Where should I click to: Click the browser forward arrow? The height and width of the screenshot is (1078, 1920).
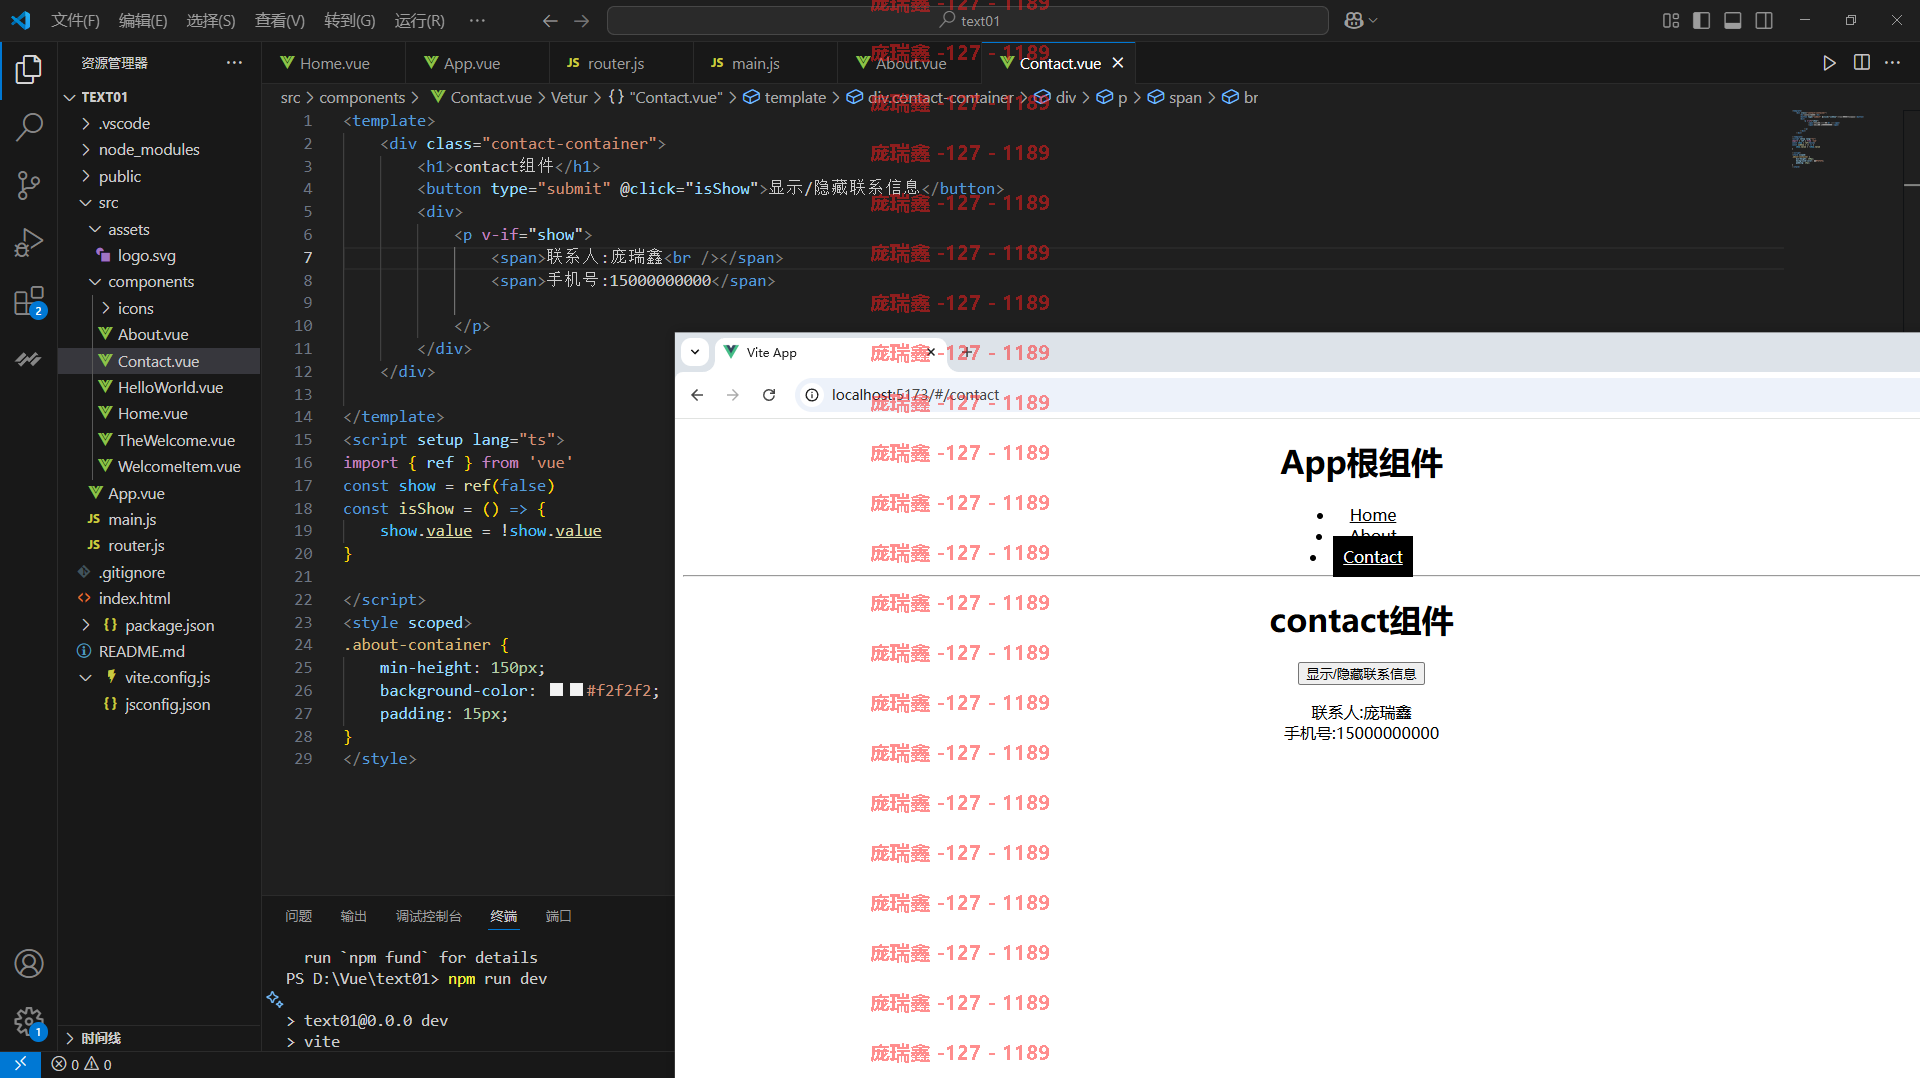tap(733, 395)
